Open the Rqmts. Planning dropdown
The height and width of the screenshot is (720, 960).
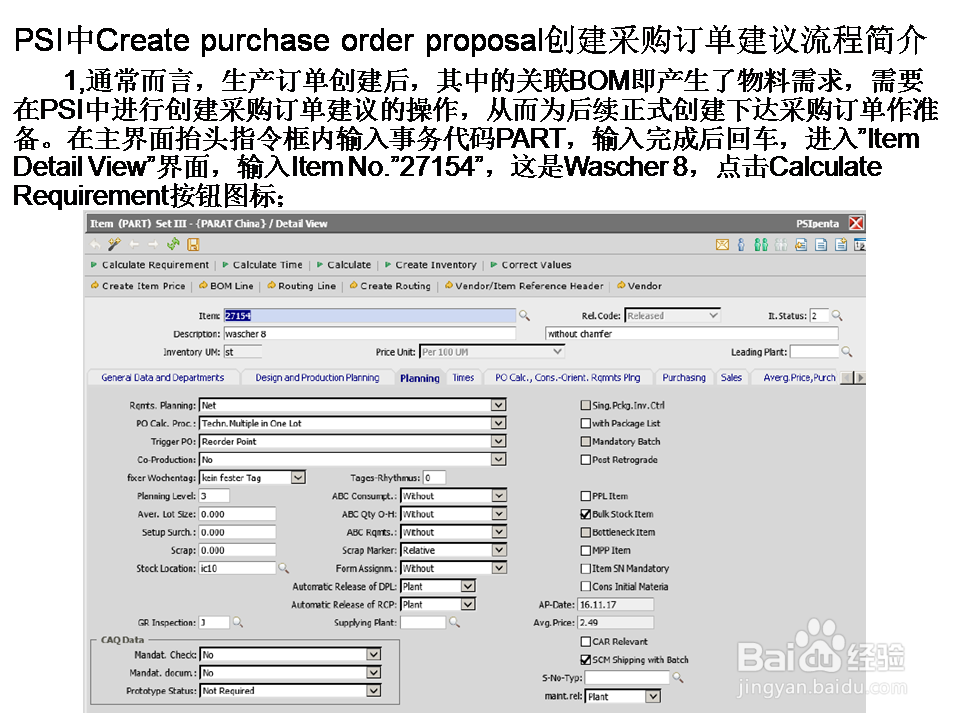(x=497, y=404)
